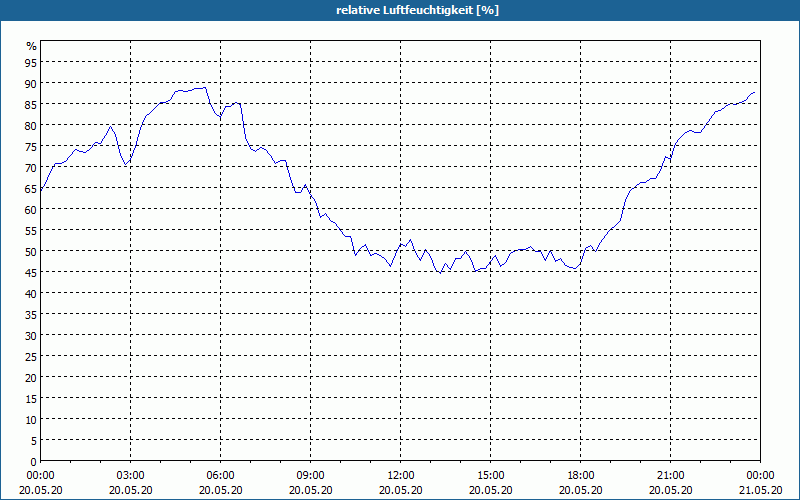The width and height of the screenshot is (800, 500).
Task: Click the y-axis label 95
Action: [x=31, y=63]
